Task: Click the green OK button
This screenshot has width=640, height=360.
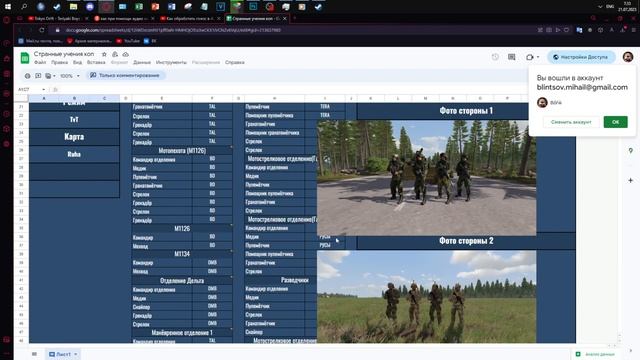Action: pyautogui.click(x=616, y=122)
